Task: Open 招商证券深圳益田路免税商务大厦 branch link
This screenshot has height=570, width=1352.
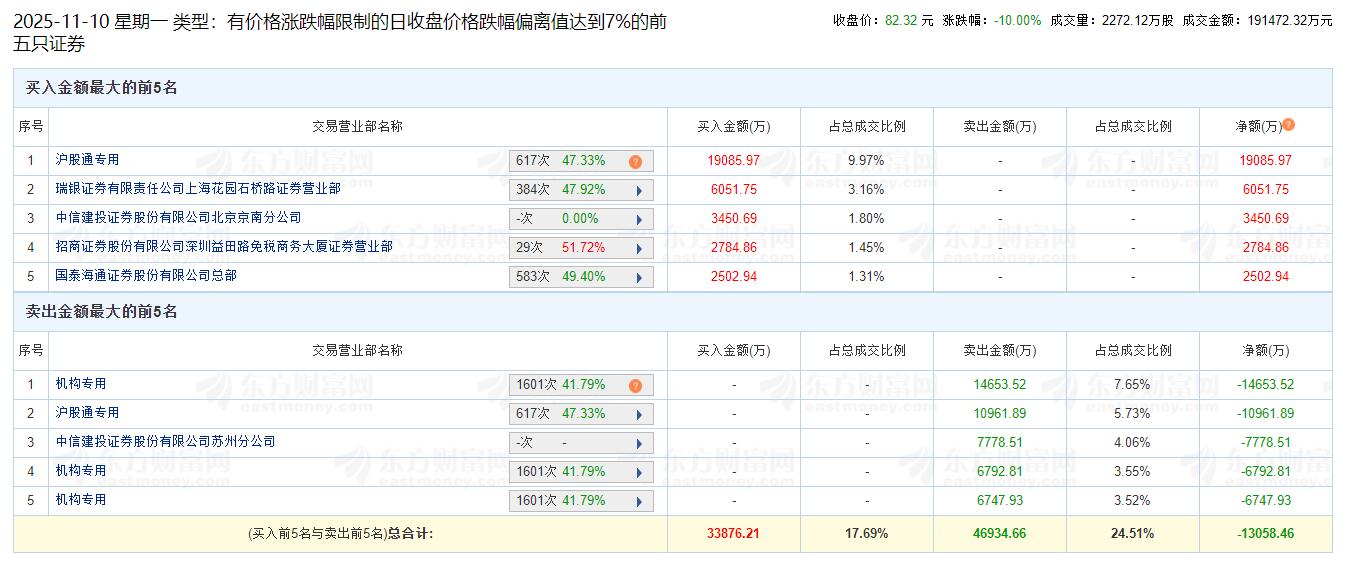Action: tap(223, 246)
